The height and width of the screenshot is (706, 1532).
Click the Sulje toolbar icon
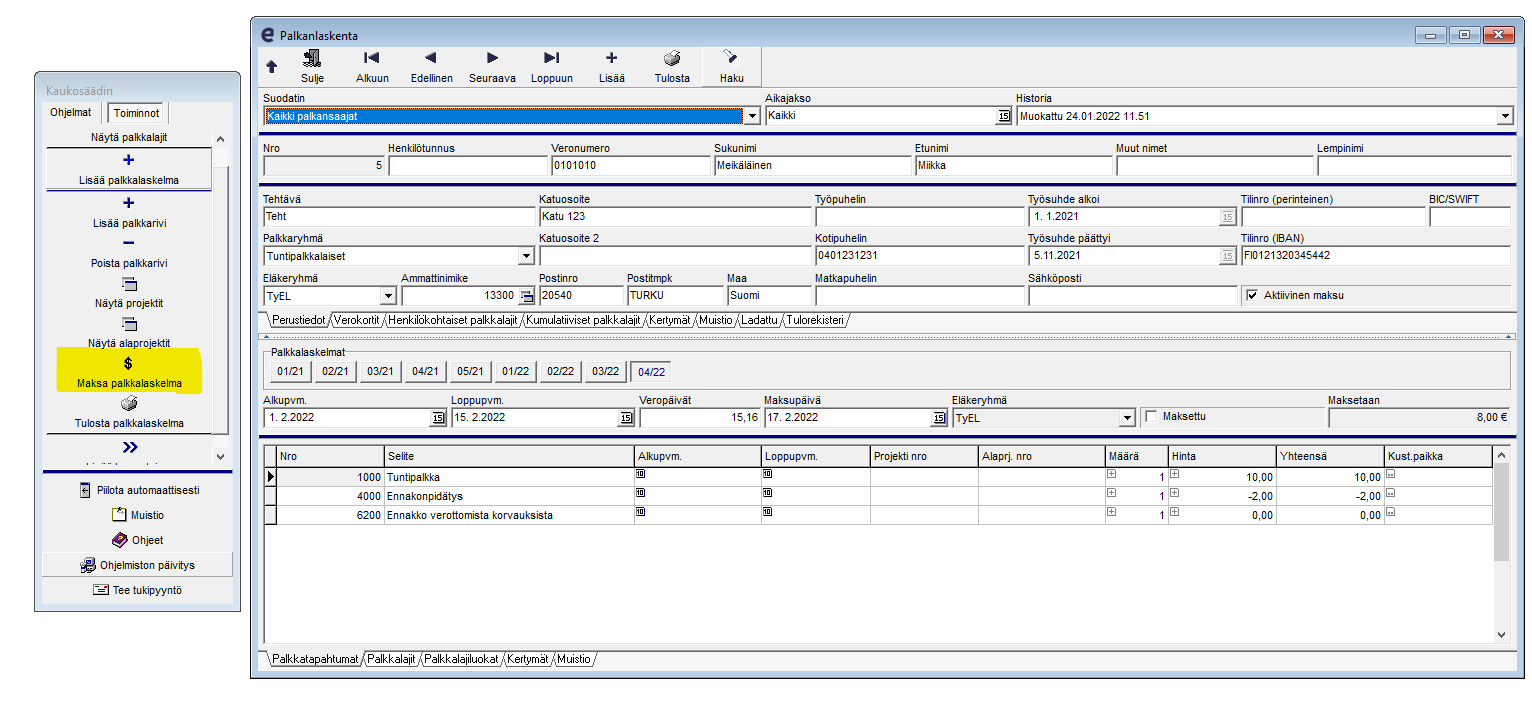point(312,59)
